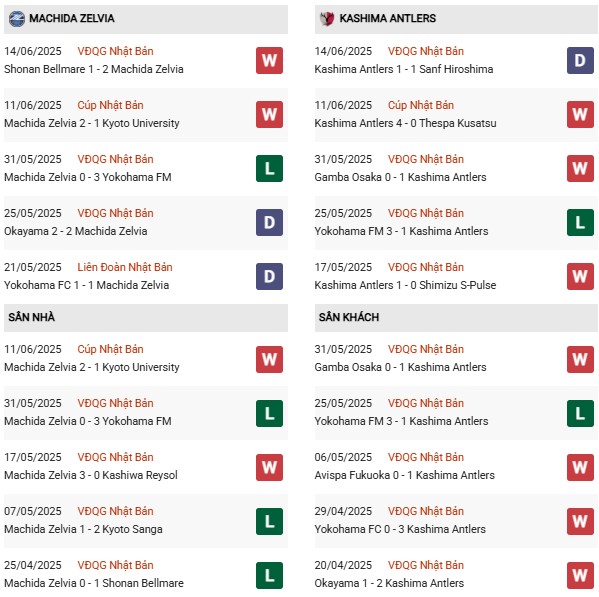599x597 pixels.
Task: Click the L badge for Machida Zelvia 1-2 Kyoto Sanga
Action: pyautogui.click(x=269, y=521)
